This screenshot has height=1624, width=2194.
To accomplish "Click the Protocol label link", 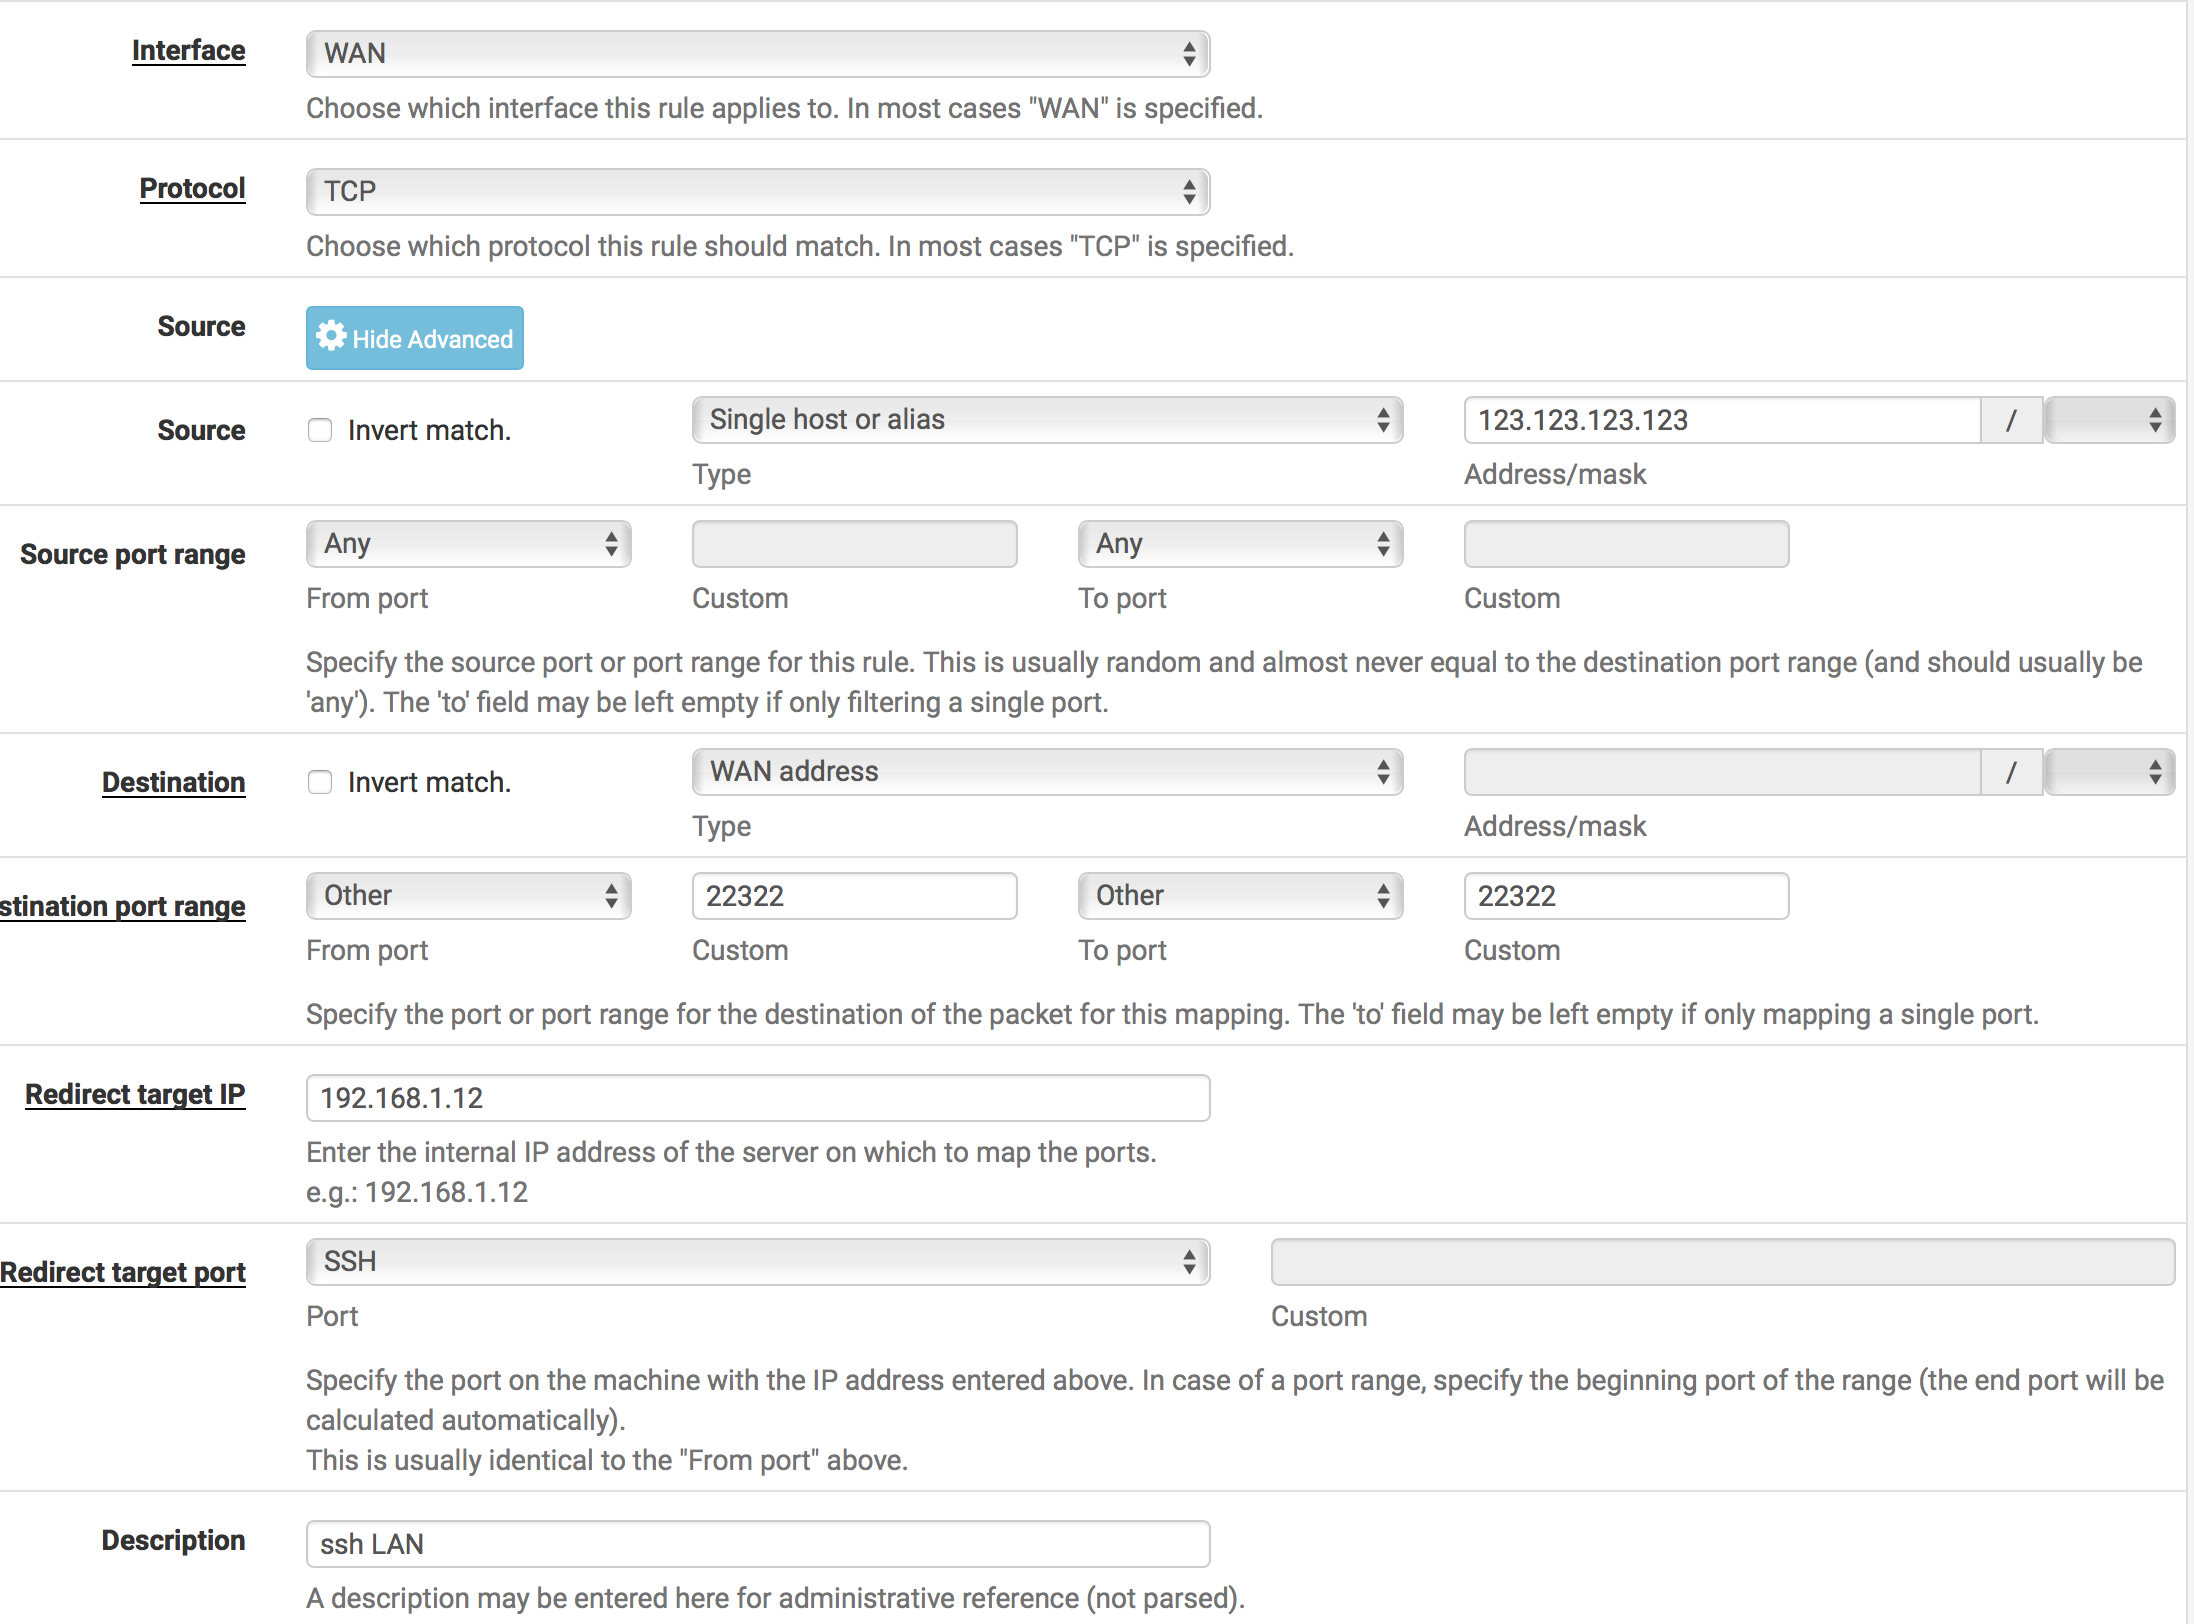I will pos(192,188).
